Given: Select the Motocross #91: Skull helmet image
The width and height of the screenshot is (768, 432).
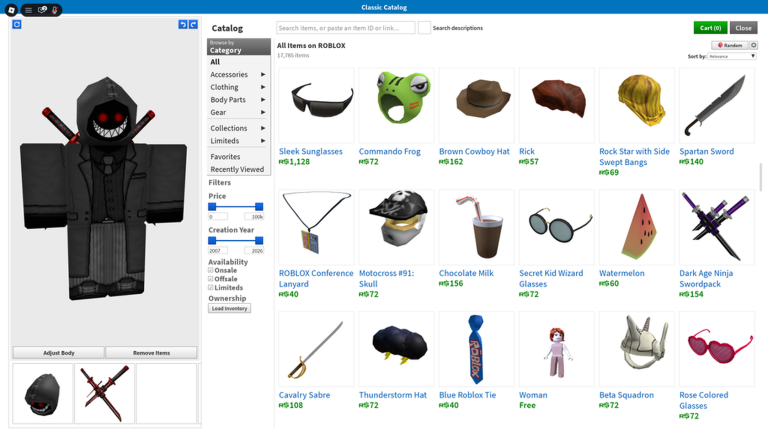Looking at the screenshot, I should [397, 227].
